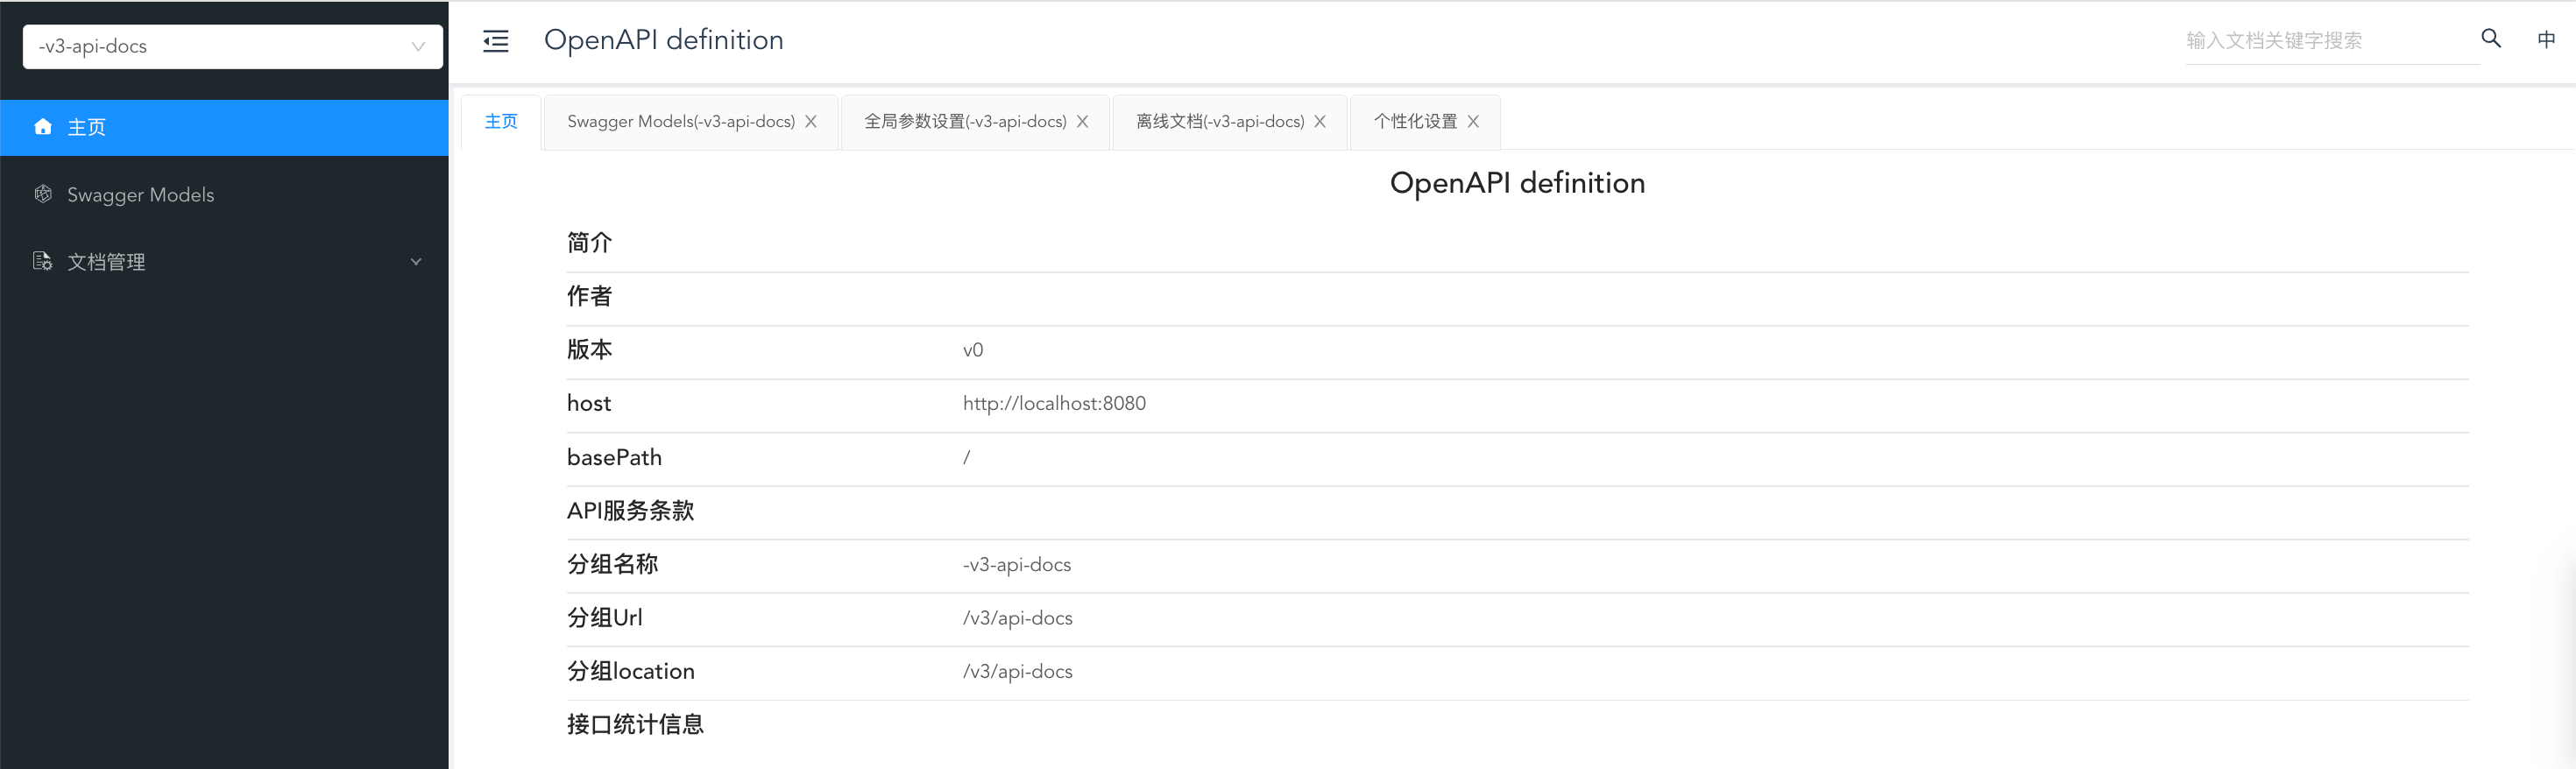Viewport: 2576px width, 769px height.
Task: Click the OpenAPI definition header title
Action: click(x=663, y=41)
